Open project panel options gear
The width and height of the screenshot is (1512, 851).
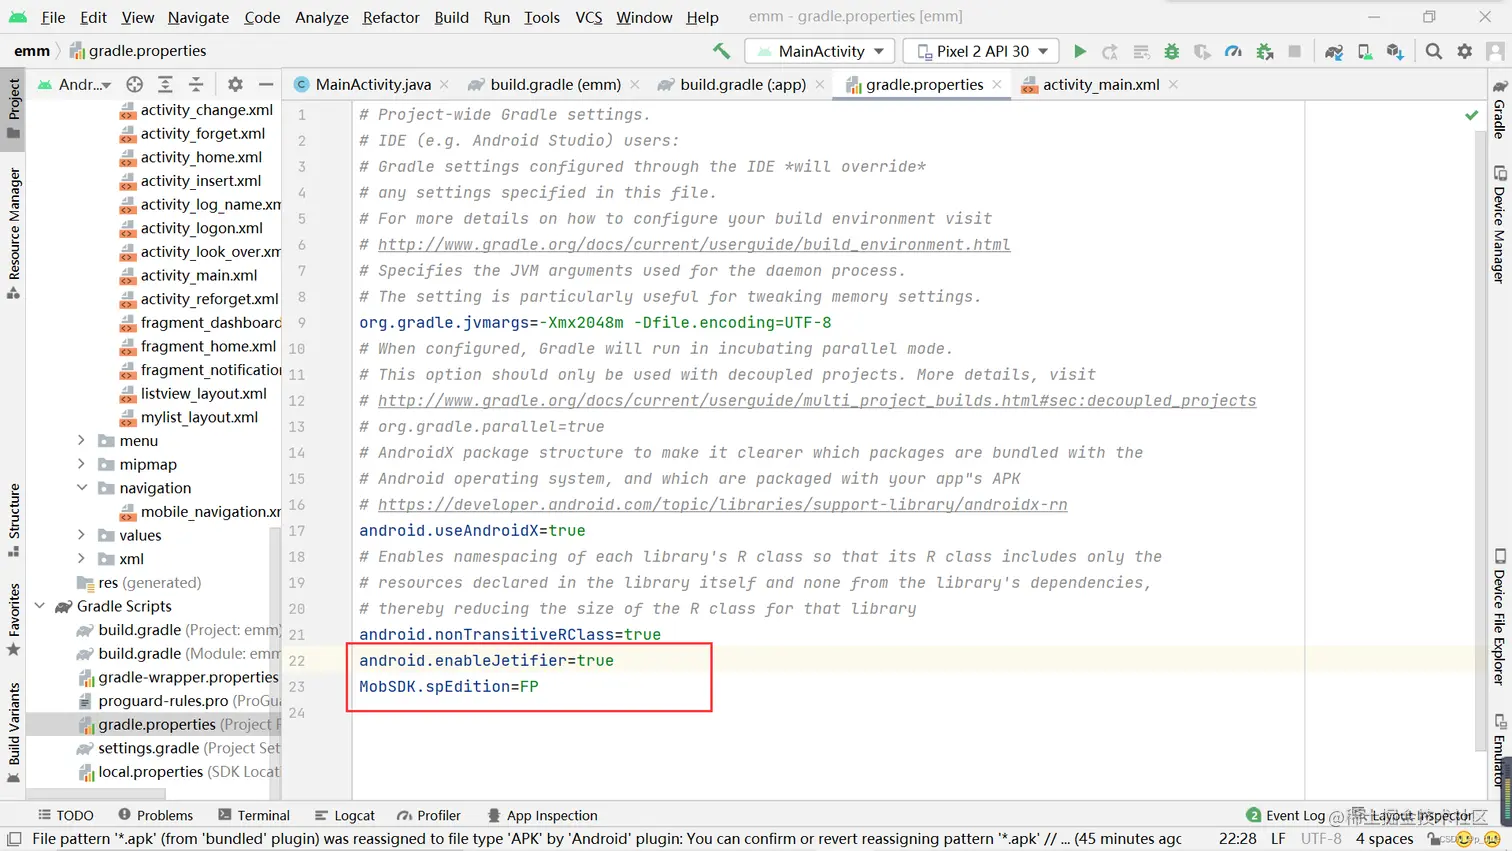(x=235, y=85)
